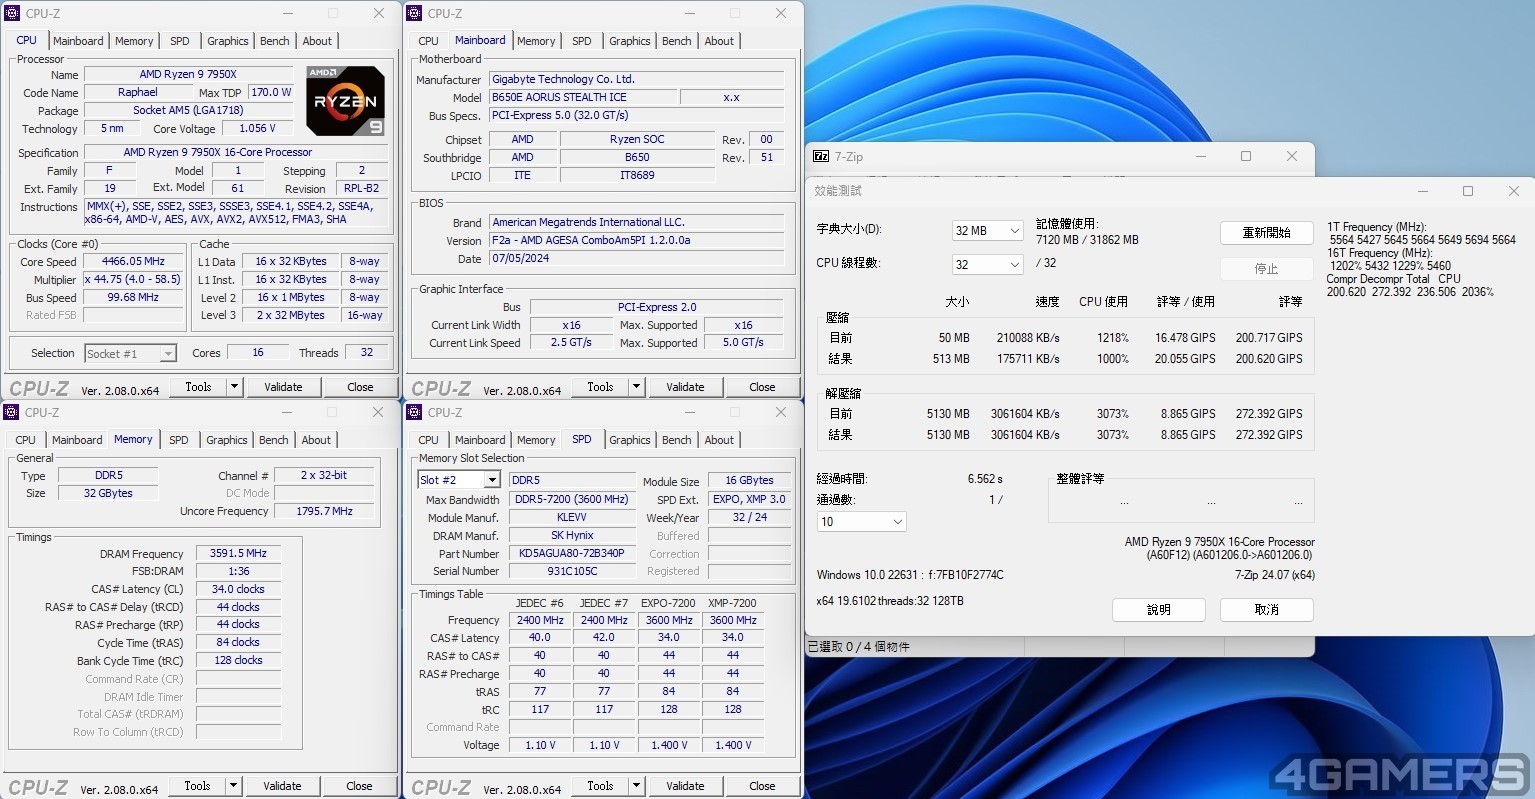Click the 取消 cancel button
The width and height of the screenshot is (1535, 799).
[x=1266, y=609]
